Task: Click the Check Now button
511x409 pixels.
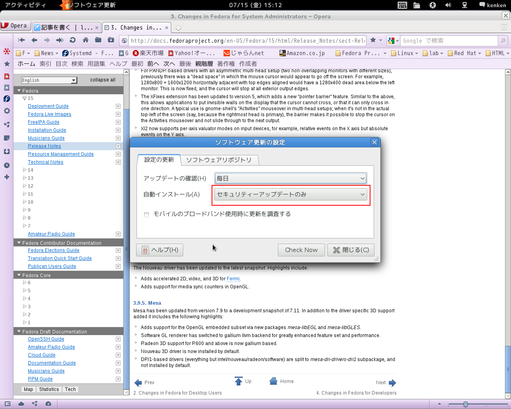Action: click(301, 250)
